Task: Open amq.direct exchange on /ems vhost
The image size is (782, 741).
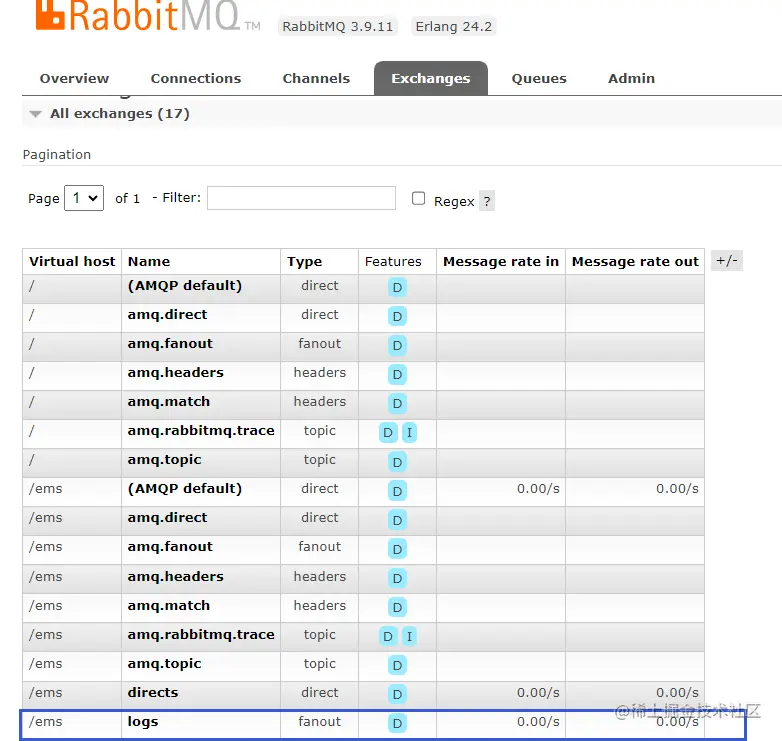Action: 167,518
